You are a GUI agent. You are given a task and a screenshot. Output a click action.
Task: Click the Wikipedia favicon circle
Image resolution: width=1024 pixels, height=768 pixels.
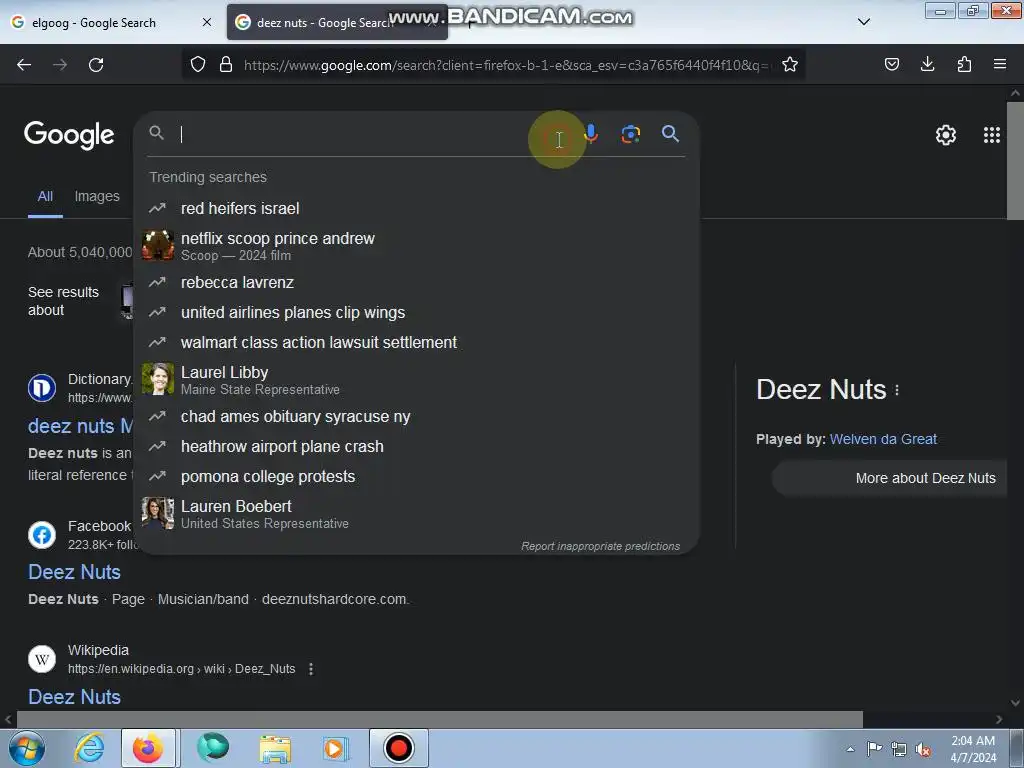click(42, 659)
